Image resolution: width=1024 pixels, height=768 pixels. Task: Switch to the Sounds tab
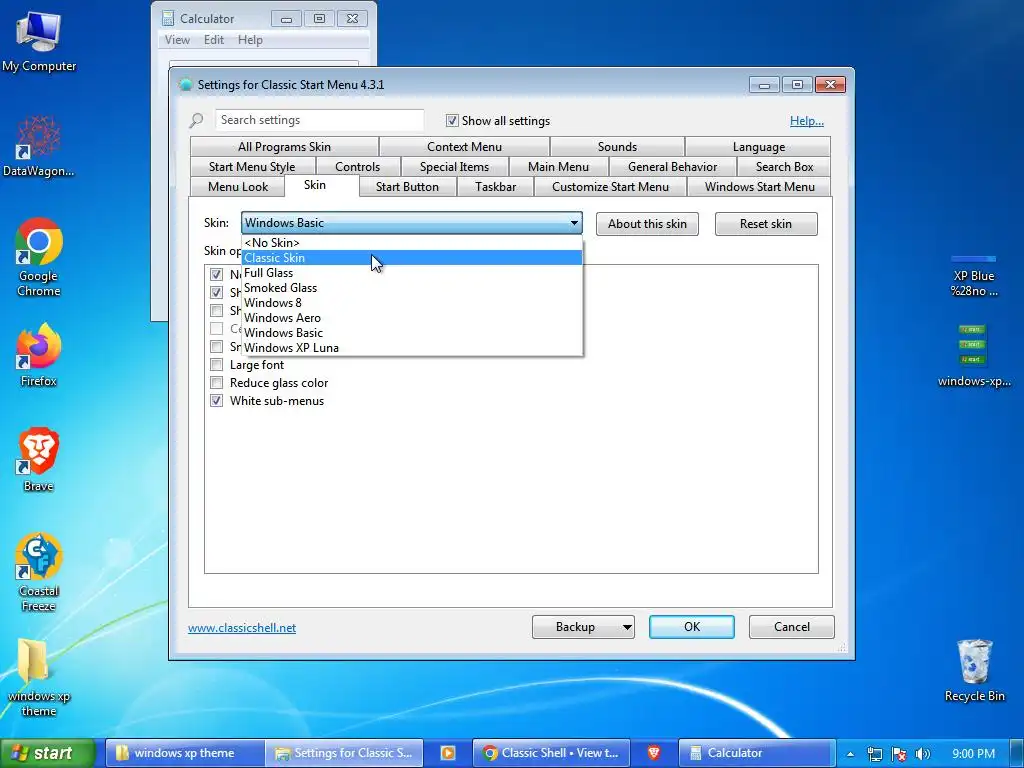(x=617, y=147)
